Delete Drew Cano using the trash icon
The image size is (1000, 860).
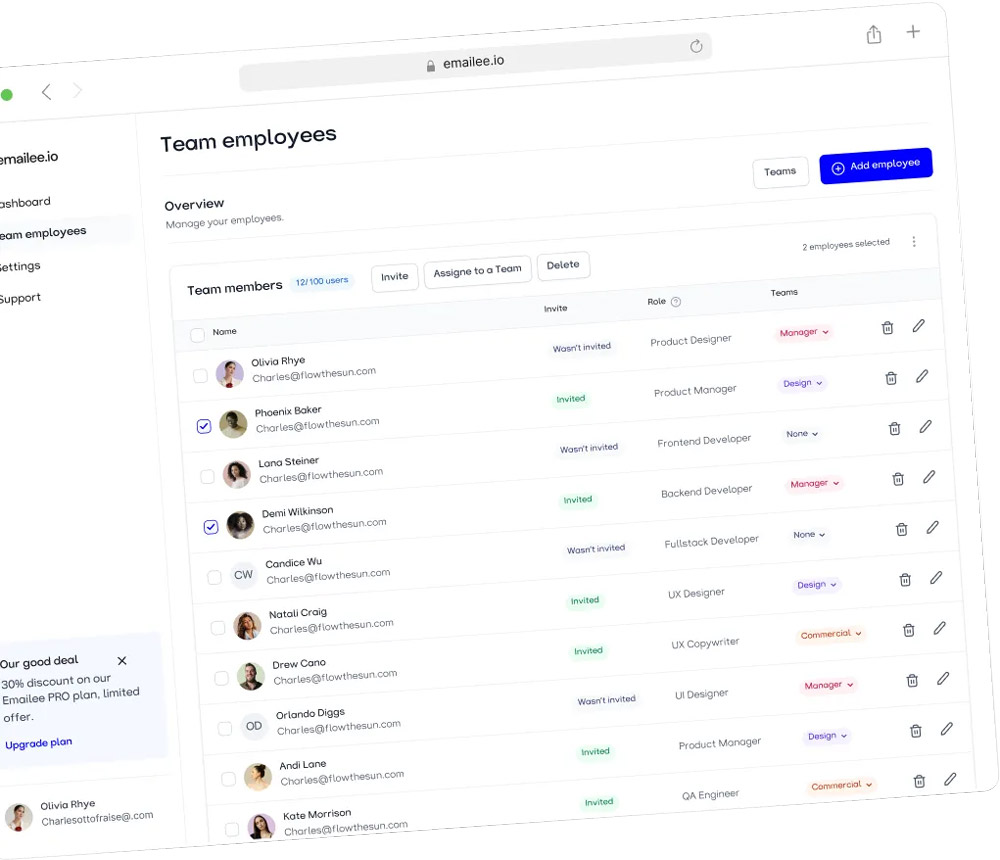[909, 630]
